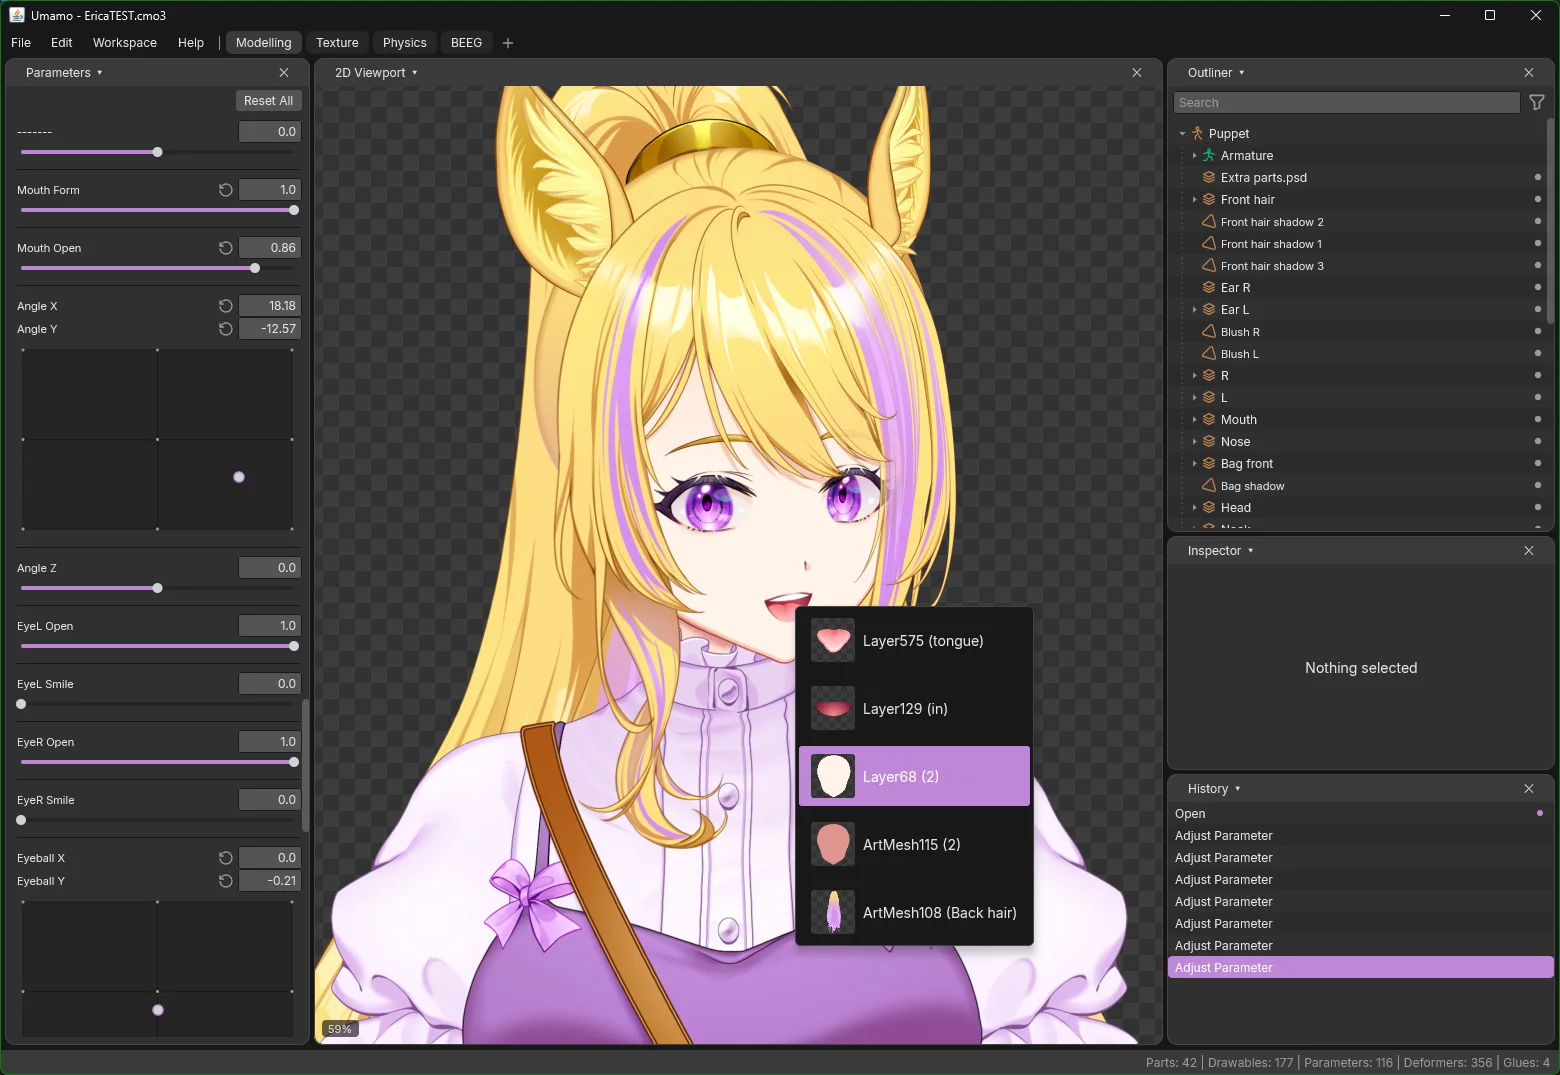This screenshot has height=1075, width=1560.
Task: Jump to Open entry in History
Action: click(x=1361, y=814)
